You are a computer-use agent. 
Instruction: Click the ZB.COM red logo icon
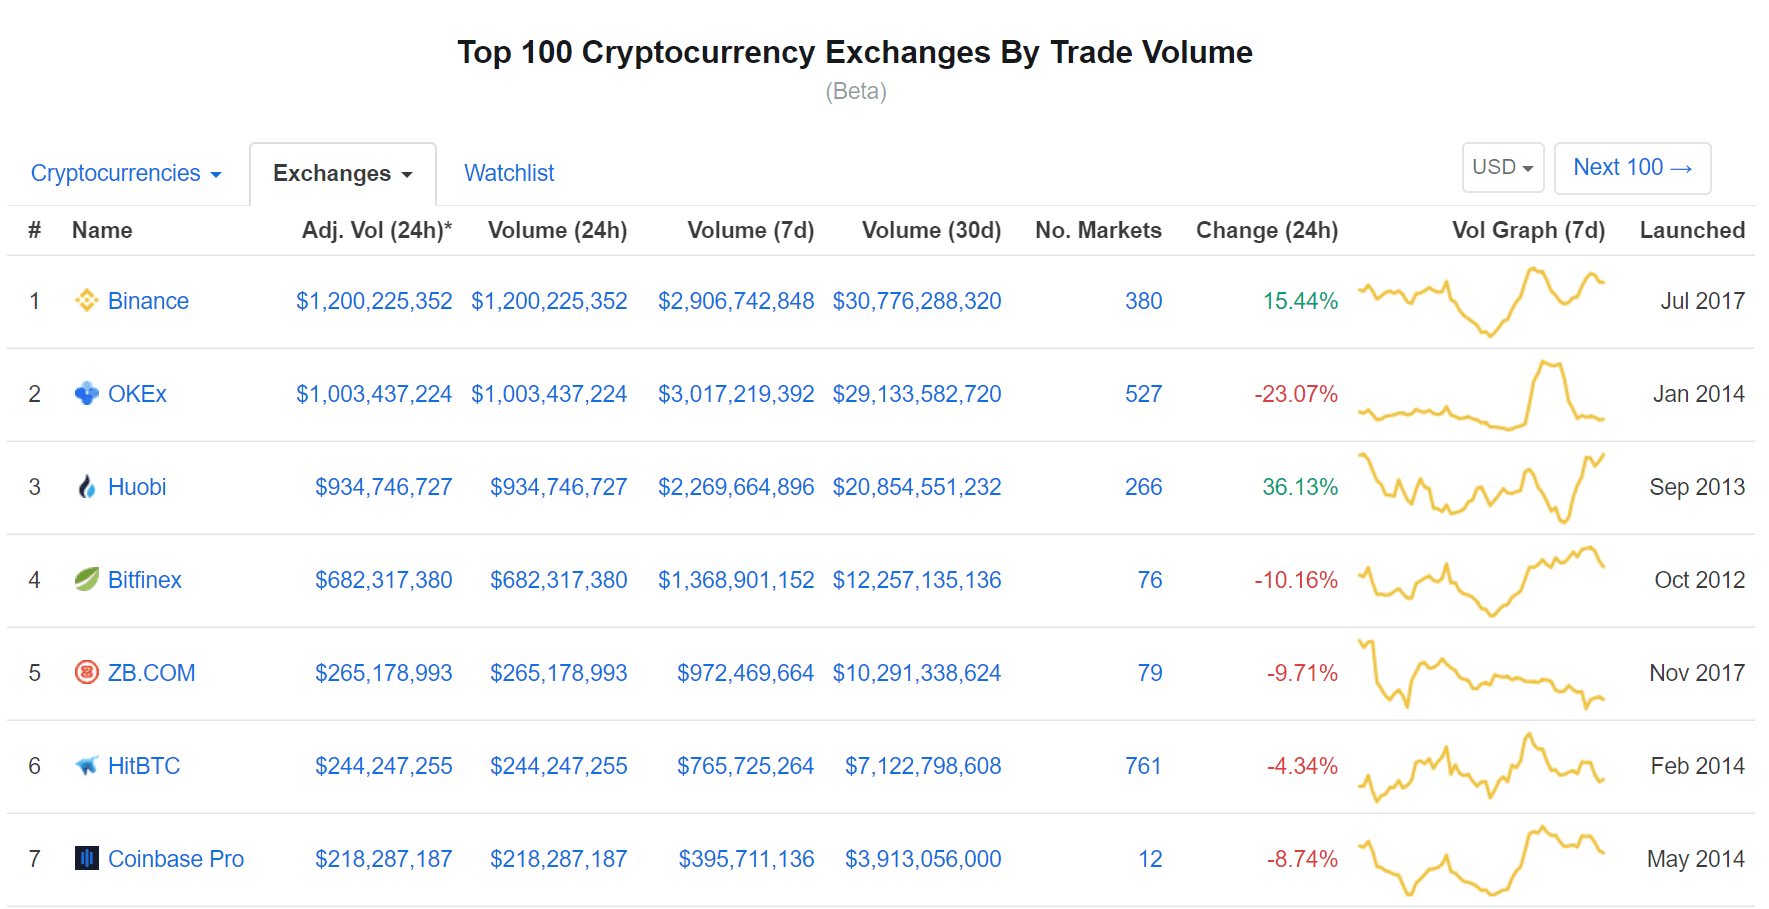point(87,672)
